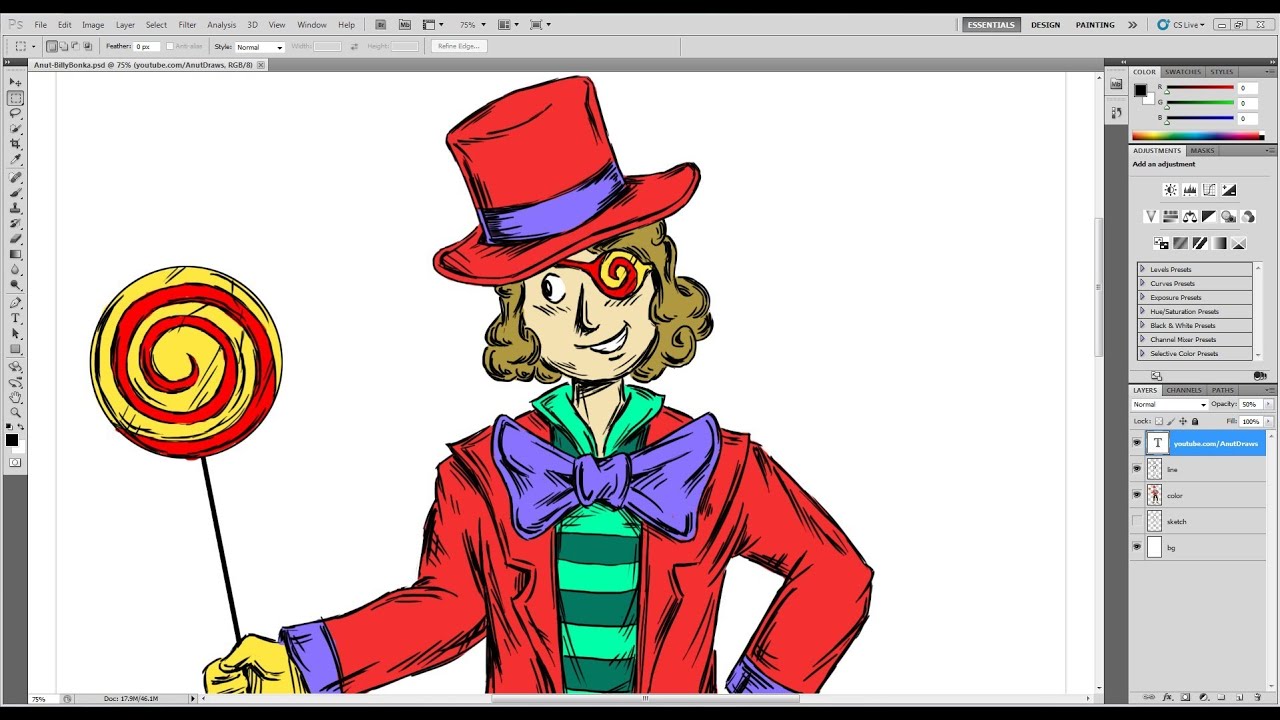Open the Filter menu
1280x720 pixels.
pyautogui.click(x=187, y=24)
